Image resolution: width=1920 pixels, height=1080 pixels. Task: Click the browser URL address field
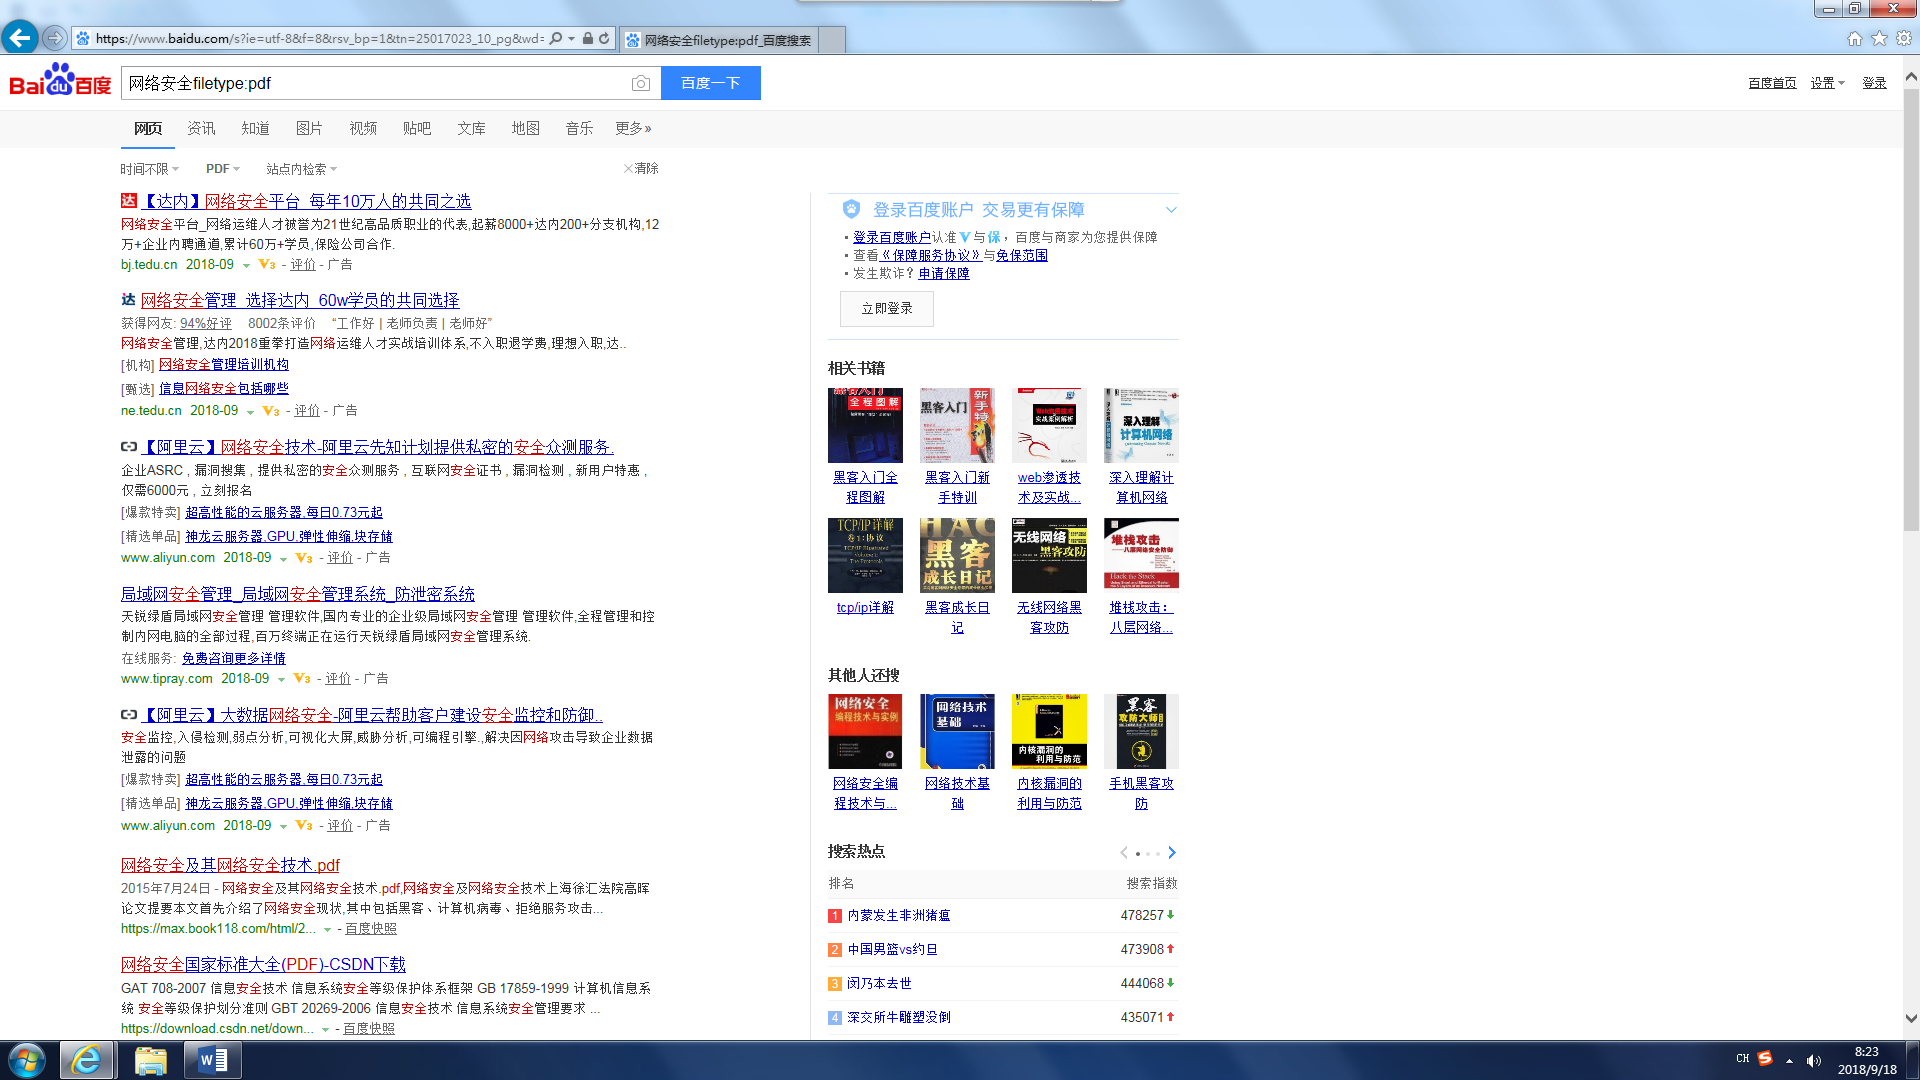[x=318, y=39]
